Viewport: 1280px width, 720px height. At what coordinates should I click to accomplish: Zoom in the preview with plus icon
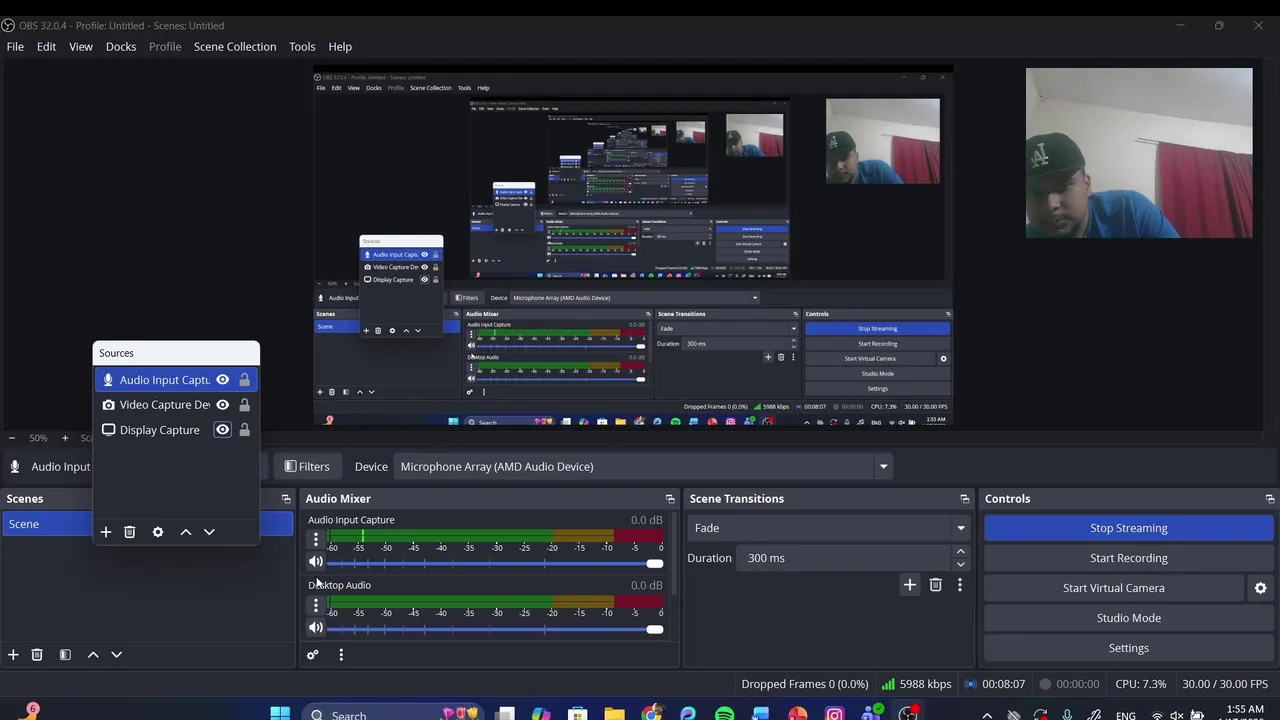point(65,438)
